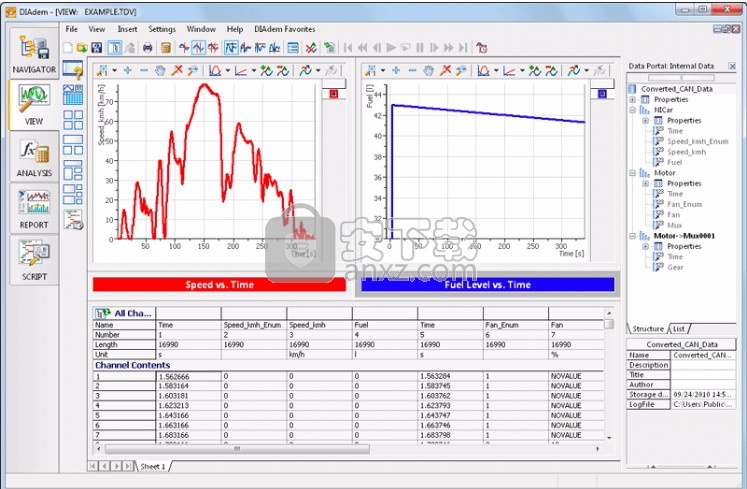Screen dimensions: 747x489
Task: Expand Properties under NICar group
Action: [x=646, y=121]
